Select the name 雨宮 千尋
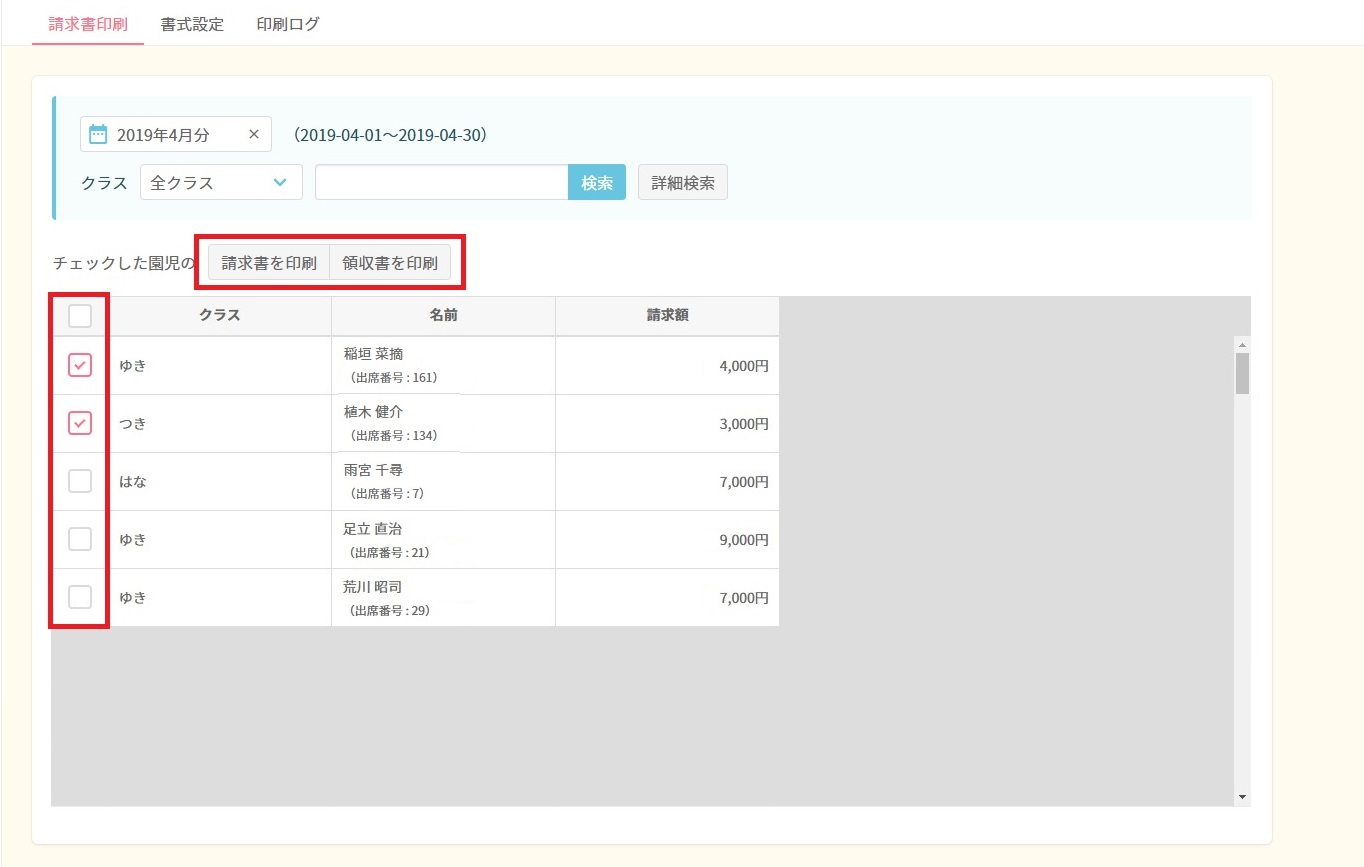Image resolution: width=1364 pixels, height=867 pixels. (374, 470)
